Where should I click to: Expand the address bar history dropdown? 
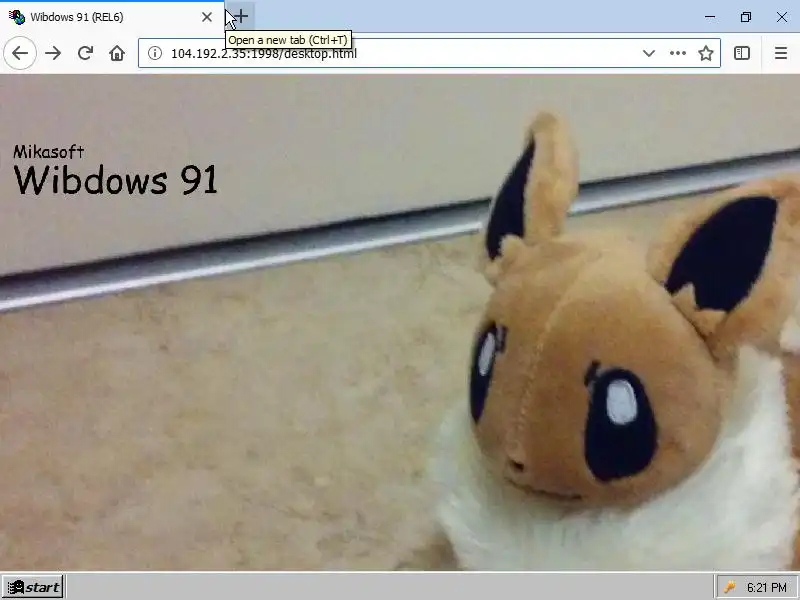click(x=648, y=53)
